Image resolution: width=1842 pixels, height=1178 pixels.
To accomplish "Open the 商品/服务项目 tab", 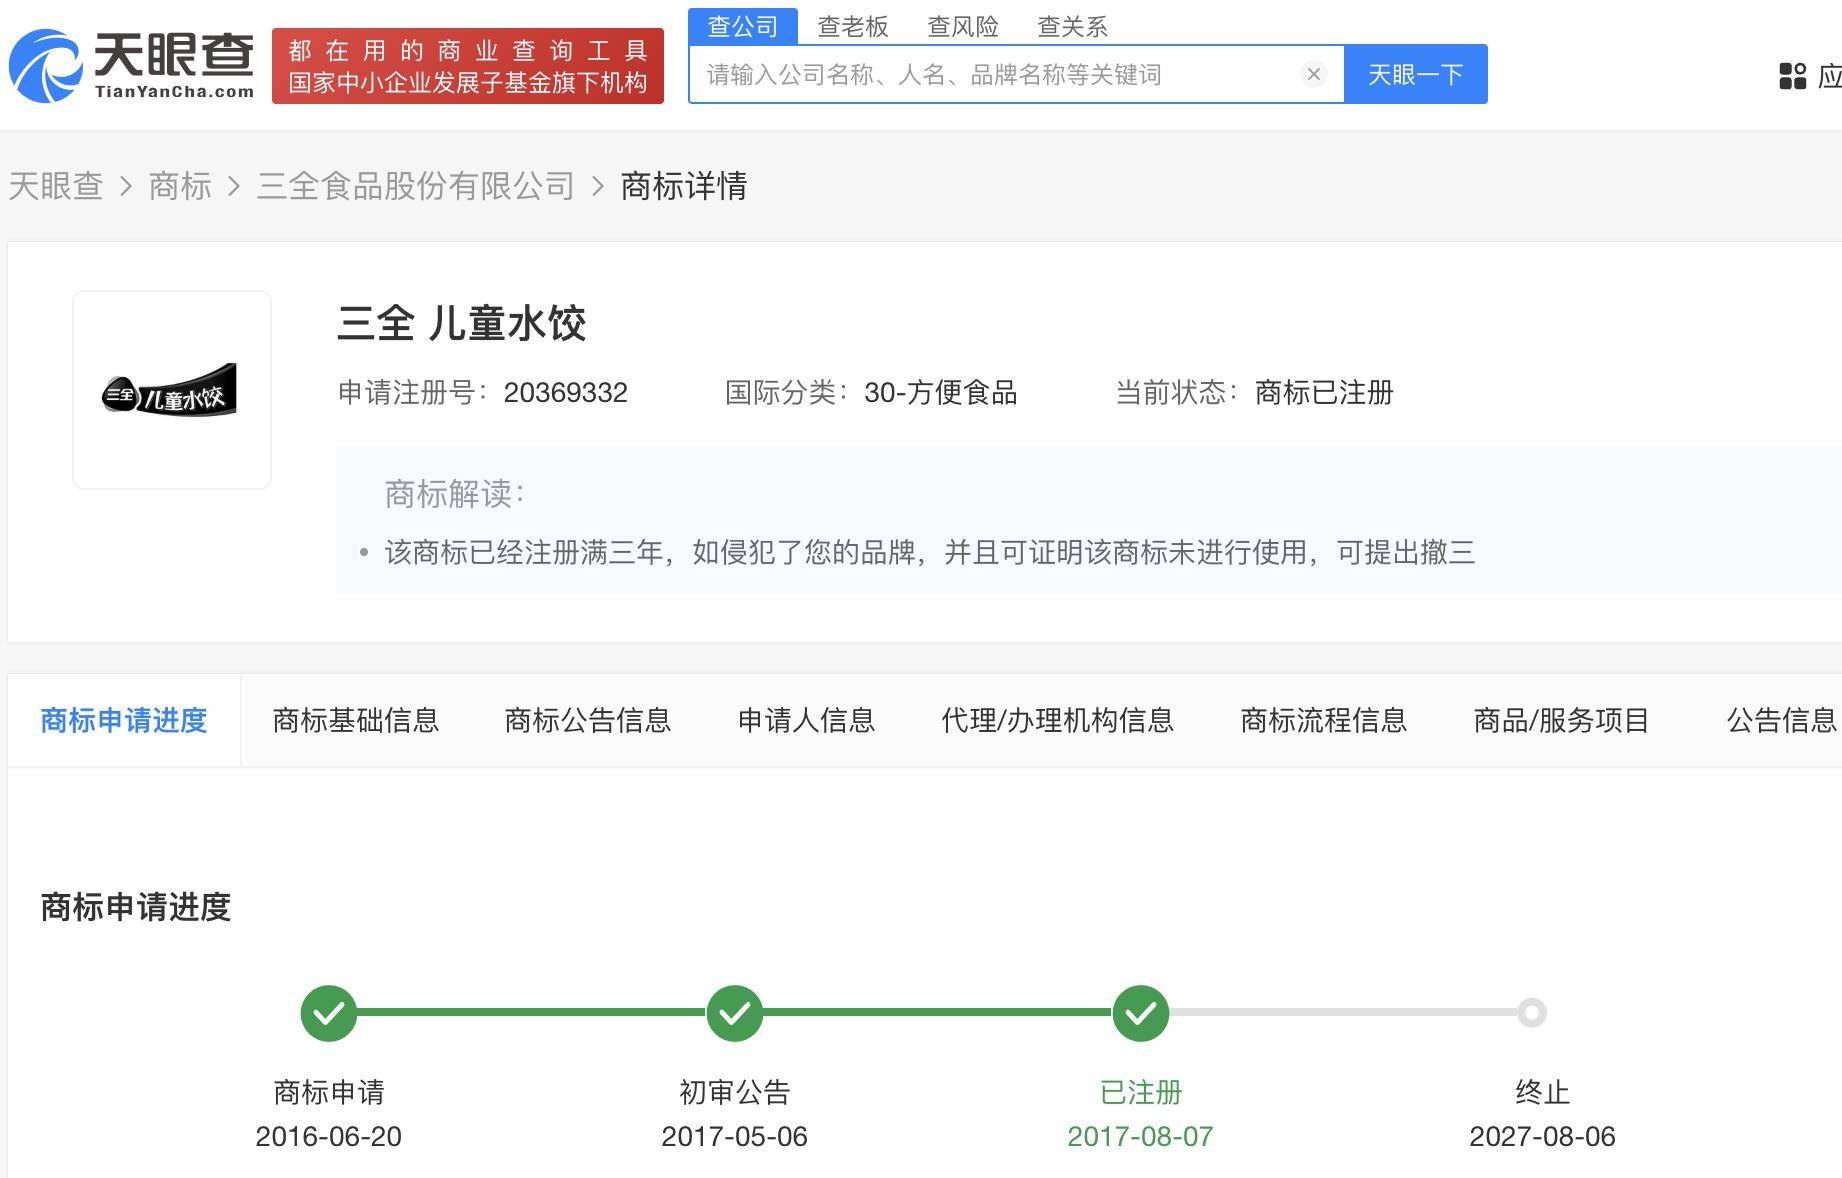I will click(x=1562, y=720).
